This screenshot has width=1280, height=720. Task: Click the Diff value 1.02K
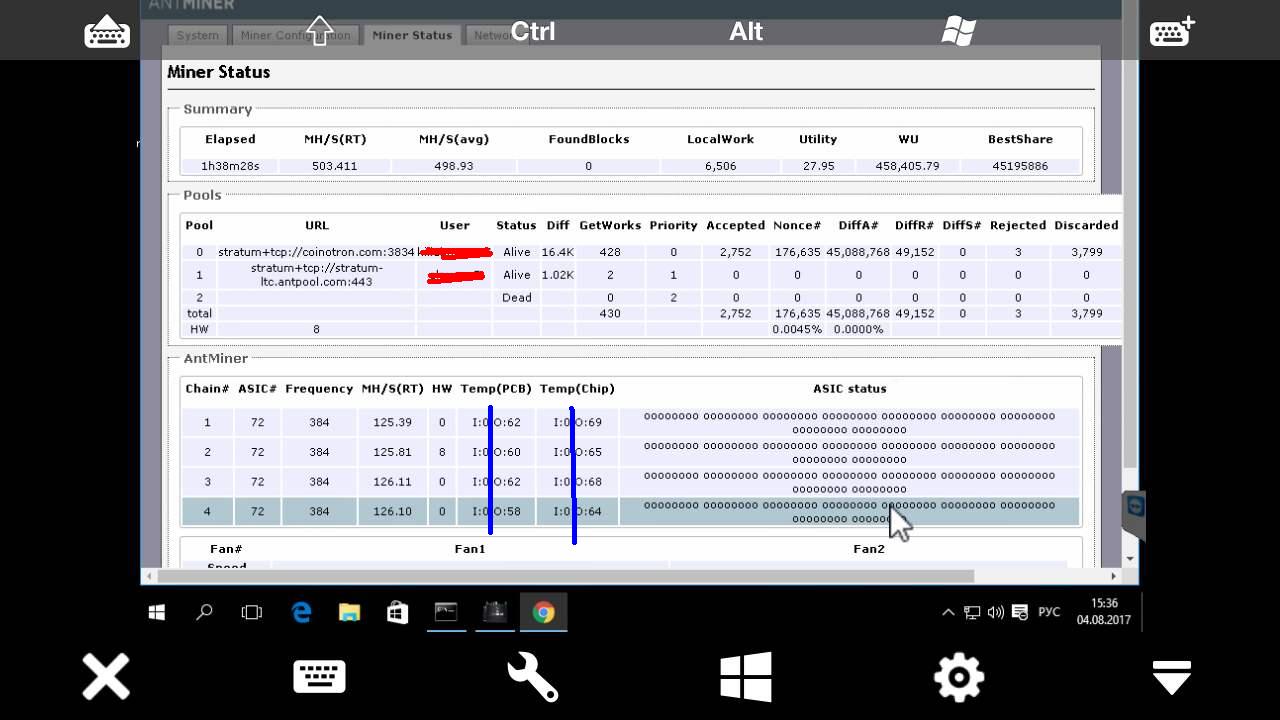557,275
